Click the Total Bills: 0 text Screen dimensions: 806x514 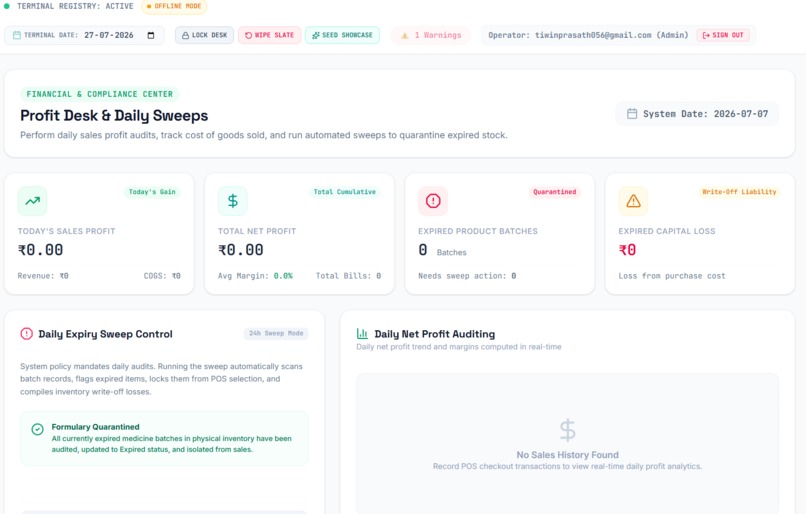point(348,276)
